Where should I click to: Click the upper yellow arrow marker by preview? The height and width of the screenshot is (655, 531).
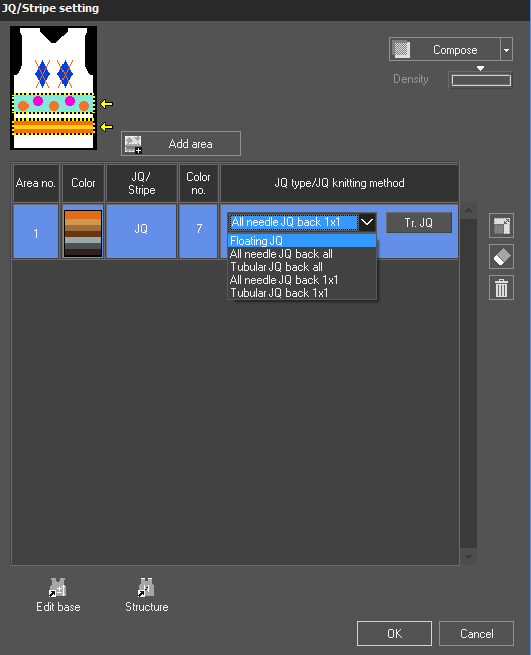[107, 104]
